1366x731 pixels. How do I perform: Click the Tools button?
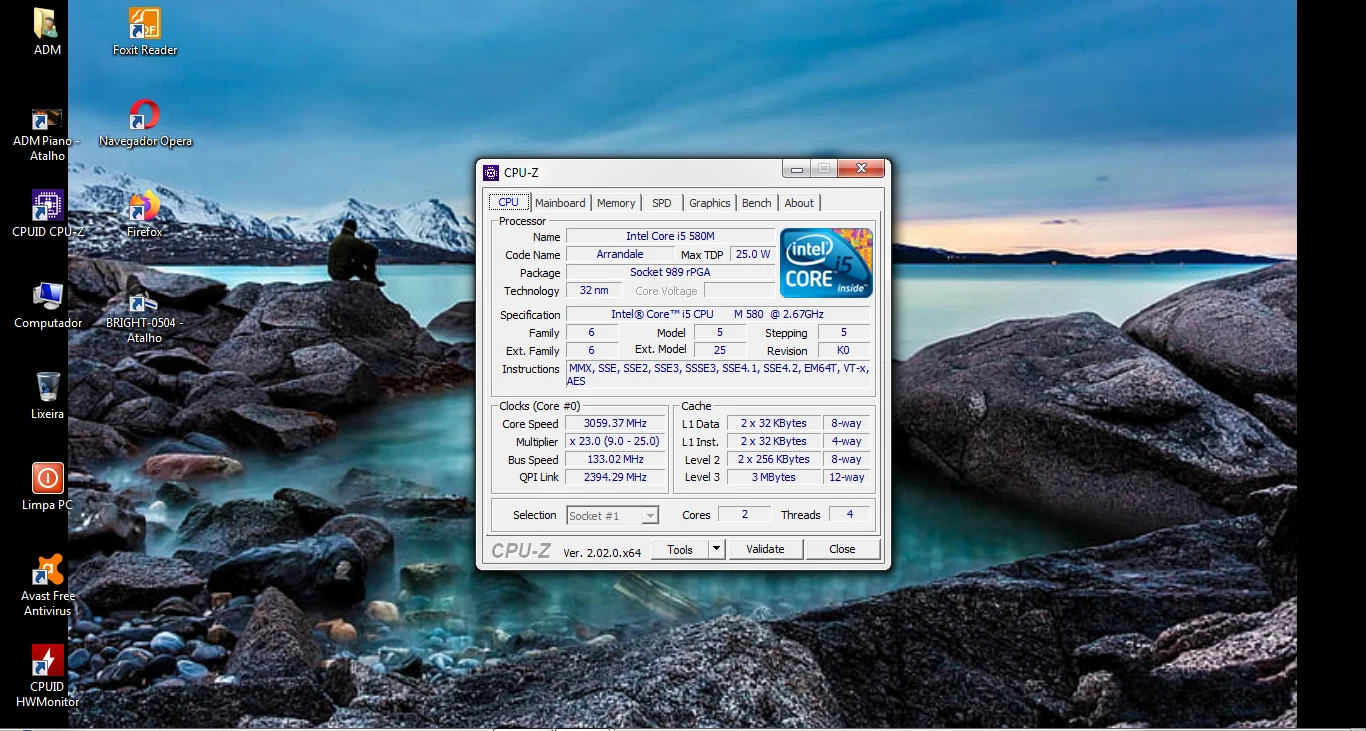tap(680, 549)
